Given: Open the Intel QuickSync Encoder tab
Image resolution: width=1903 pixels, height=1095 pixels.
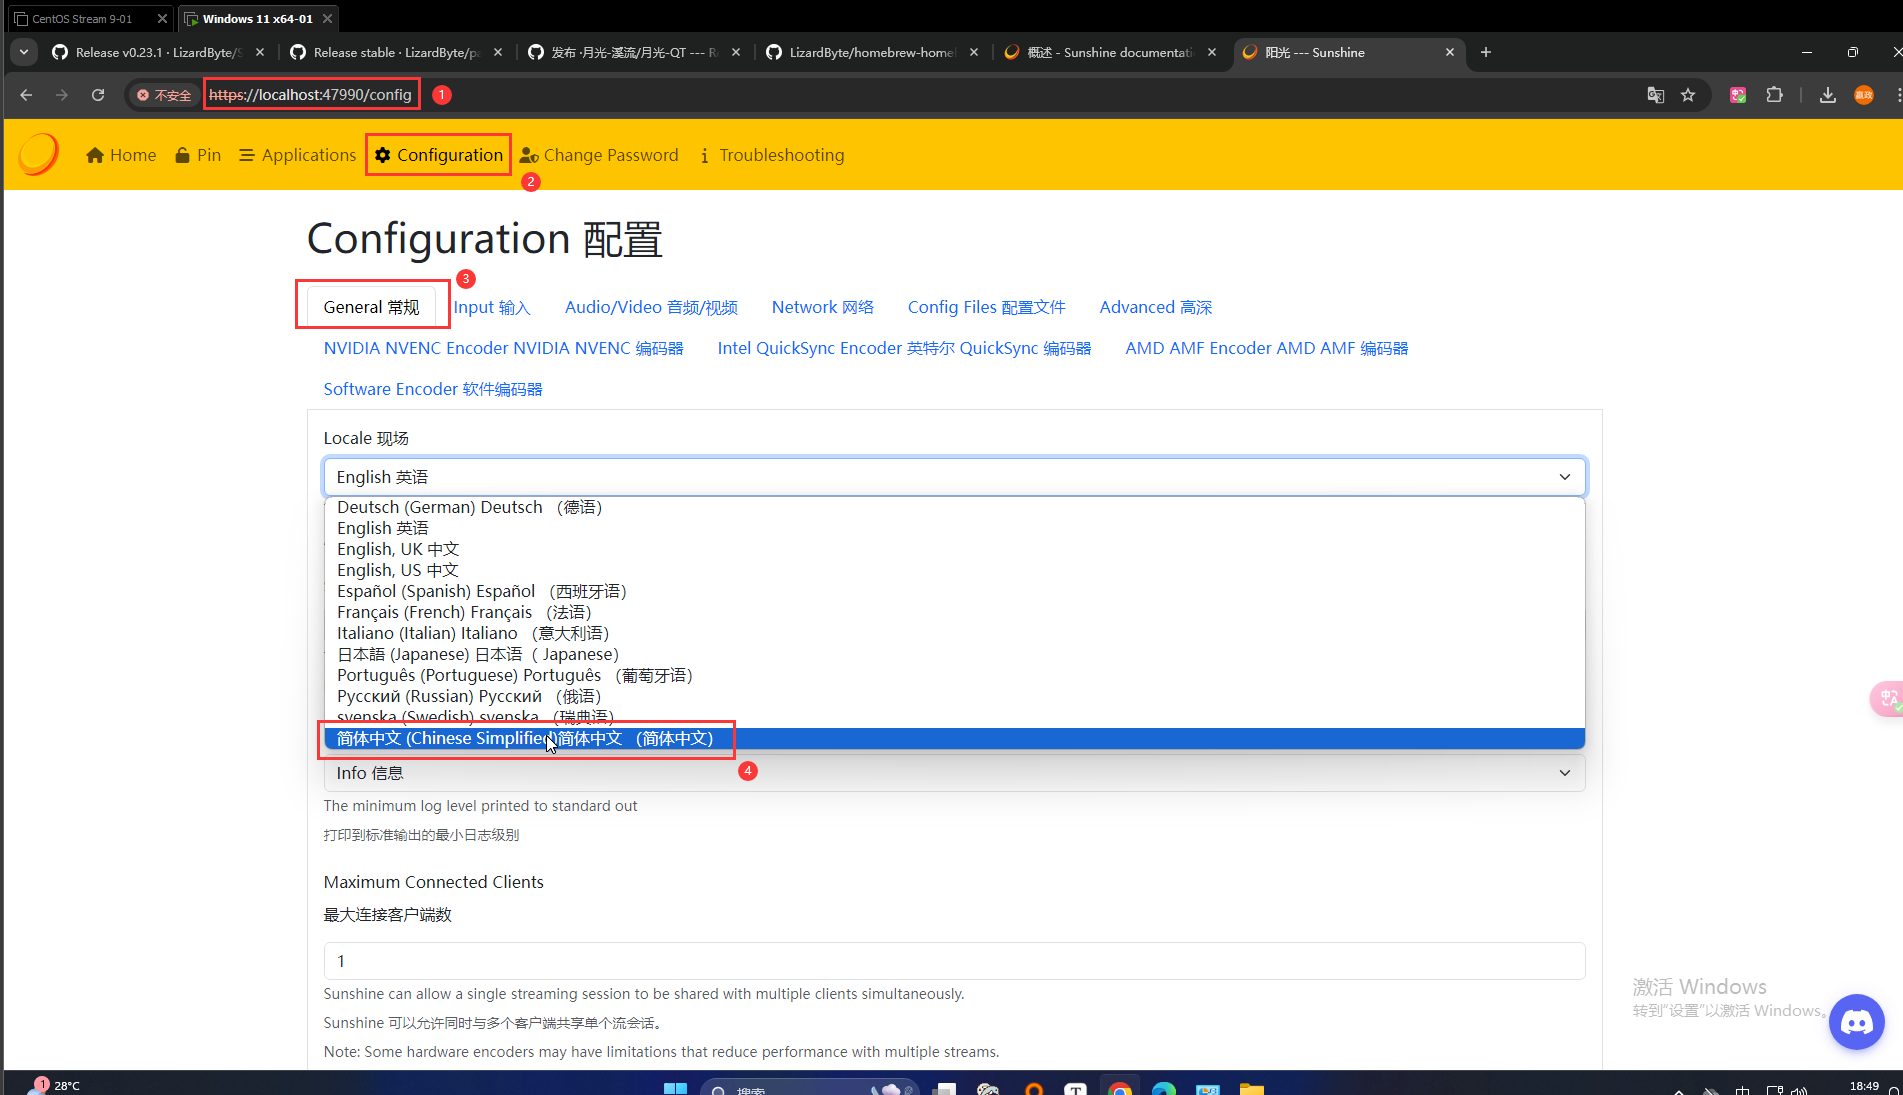Looking at the screenshot, I should pyautogui.click(x=904, y=348).
